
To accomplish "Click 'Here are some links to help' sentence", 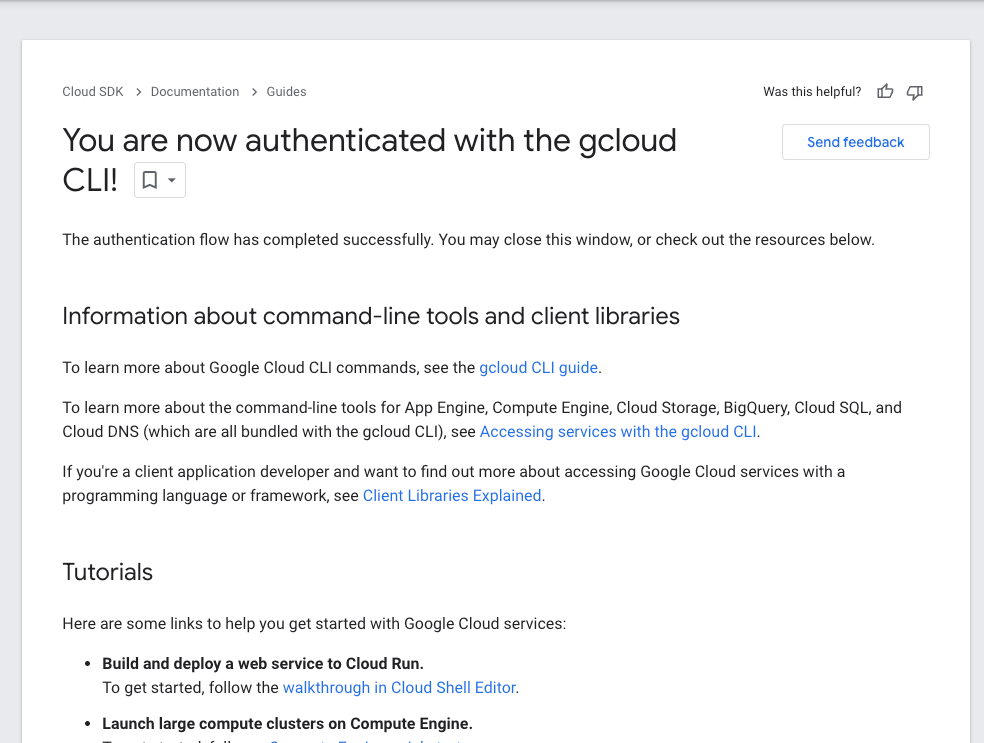I will click(314, 624).
